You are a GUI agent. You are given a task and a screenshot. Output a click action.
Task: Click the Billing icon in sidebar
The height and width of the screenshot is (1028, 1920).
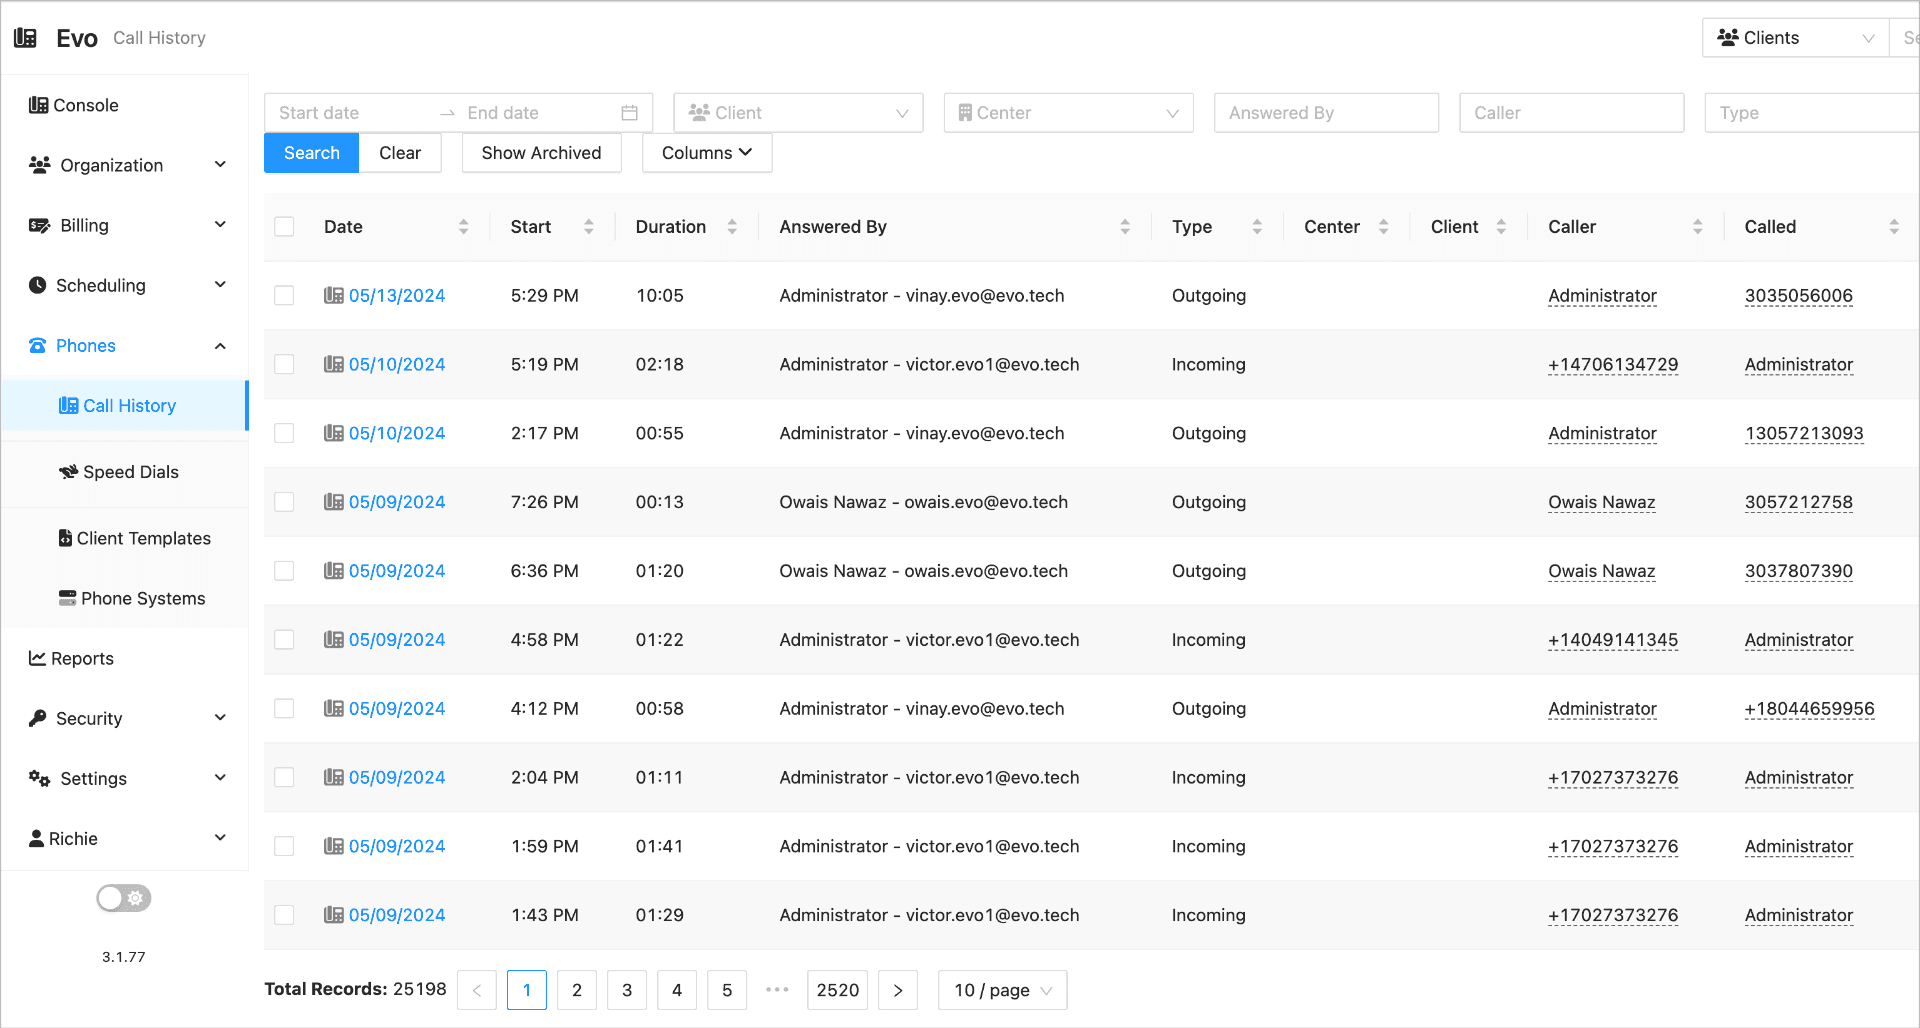(x=40, y=225)
